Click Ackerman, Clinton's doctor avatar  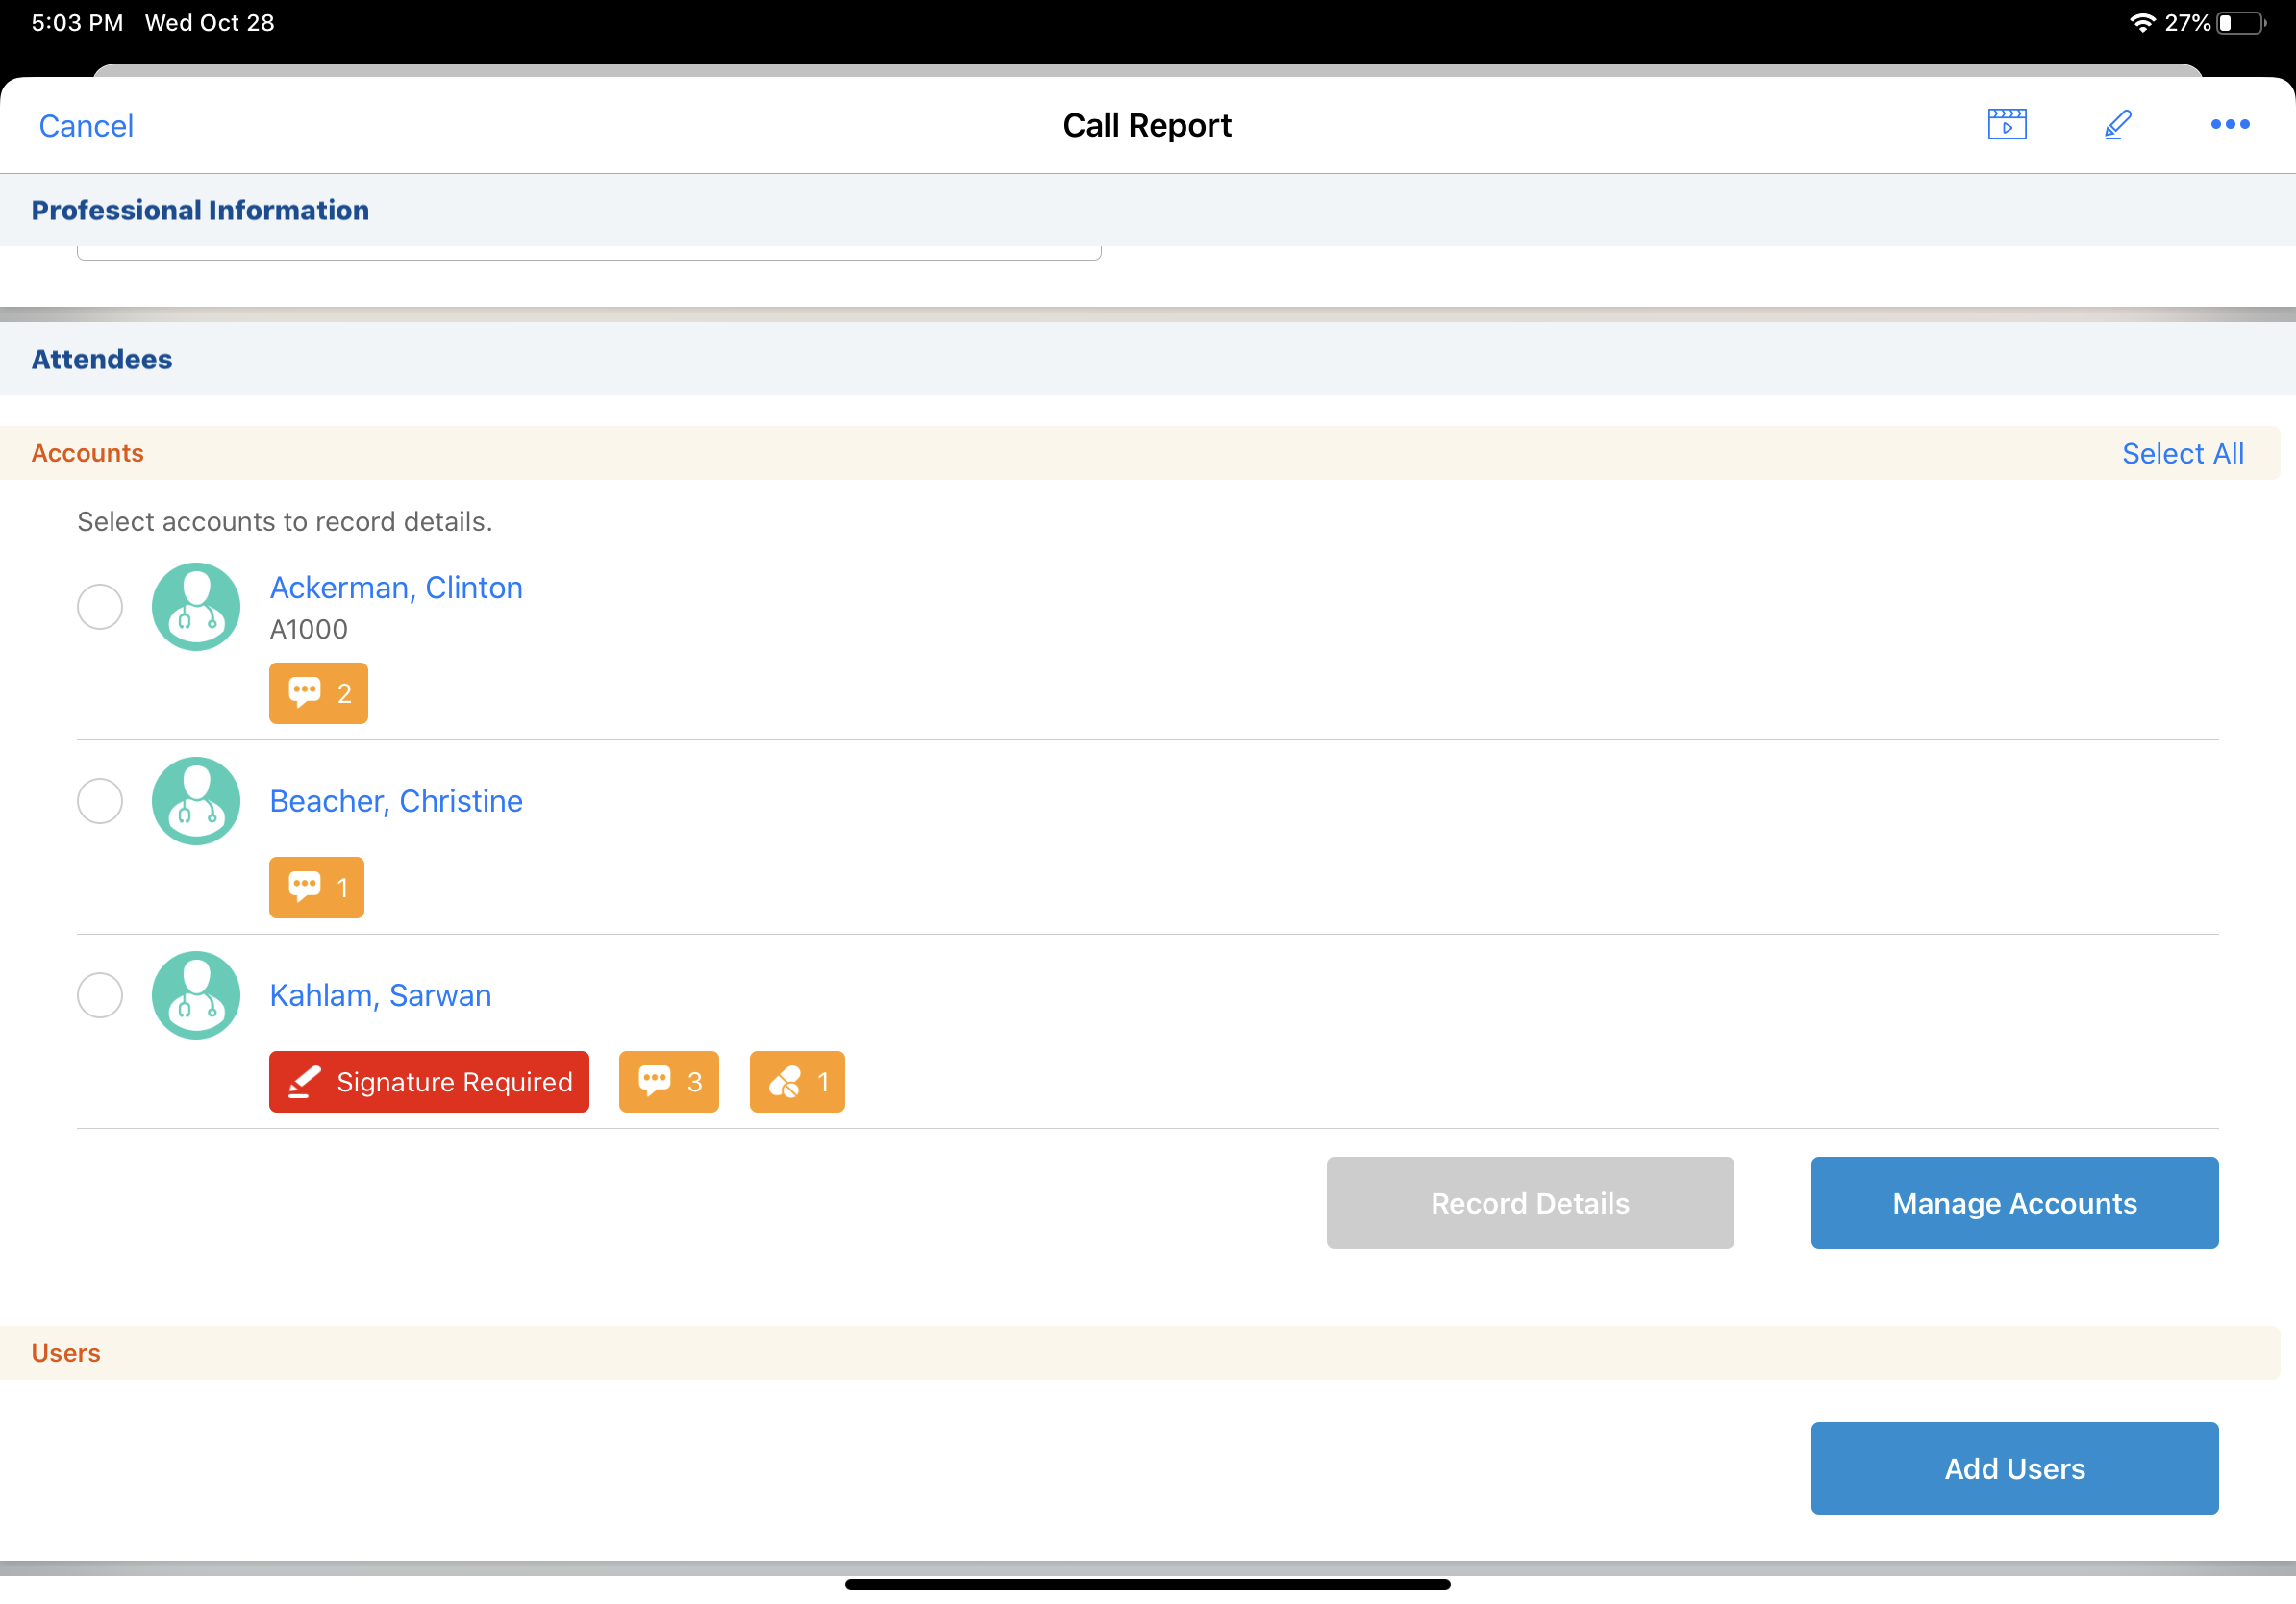click(x=196, y=607)
